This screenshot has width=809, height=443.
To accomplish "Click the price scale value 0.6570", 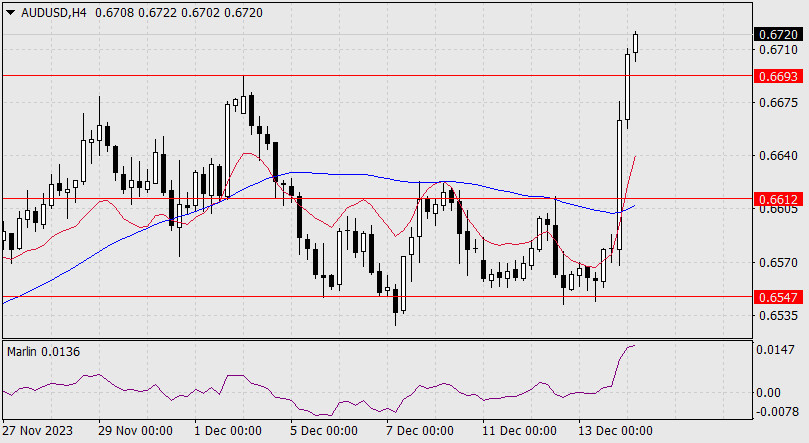I will [x=778, y=262].
